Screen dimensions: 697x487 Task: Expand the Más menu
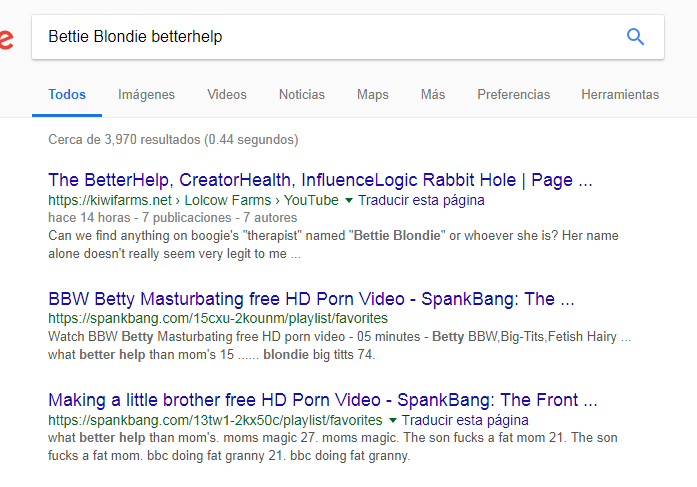tap(433, 95)
